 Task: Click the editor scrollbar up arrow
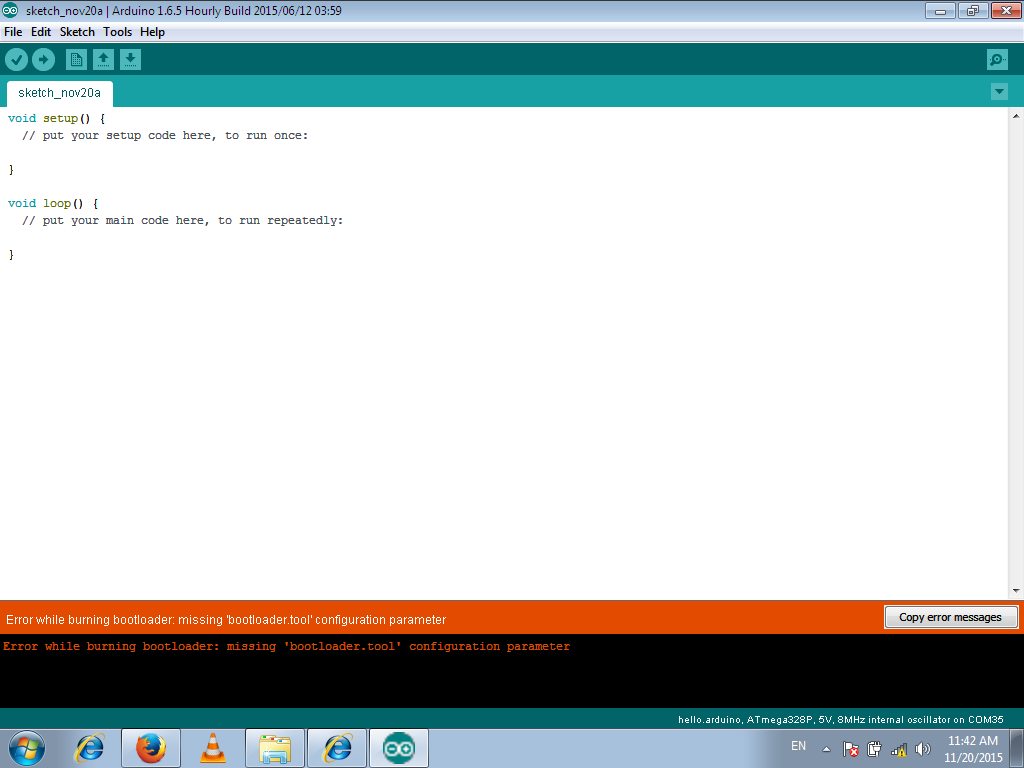[1016, 116]
